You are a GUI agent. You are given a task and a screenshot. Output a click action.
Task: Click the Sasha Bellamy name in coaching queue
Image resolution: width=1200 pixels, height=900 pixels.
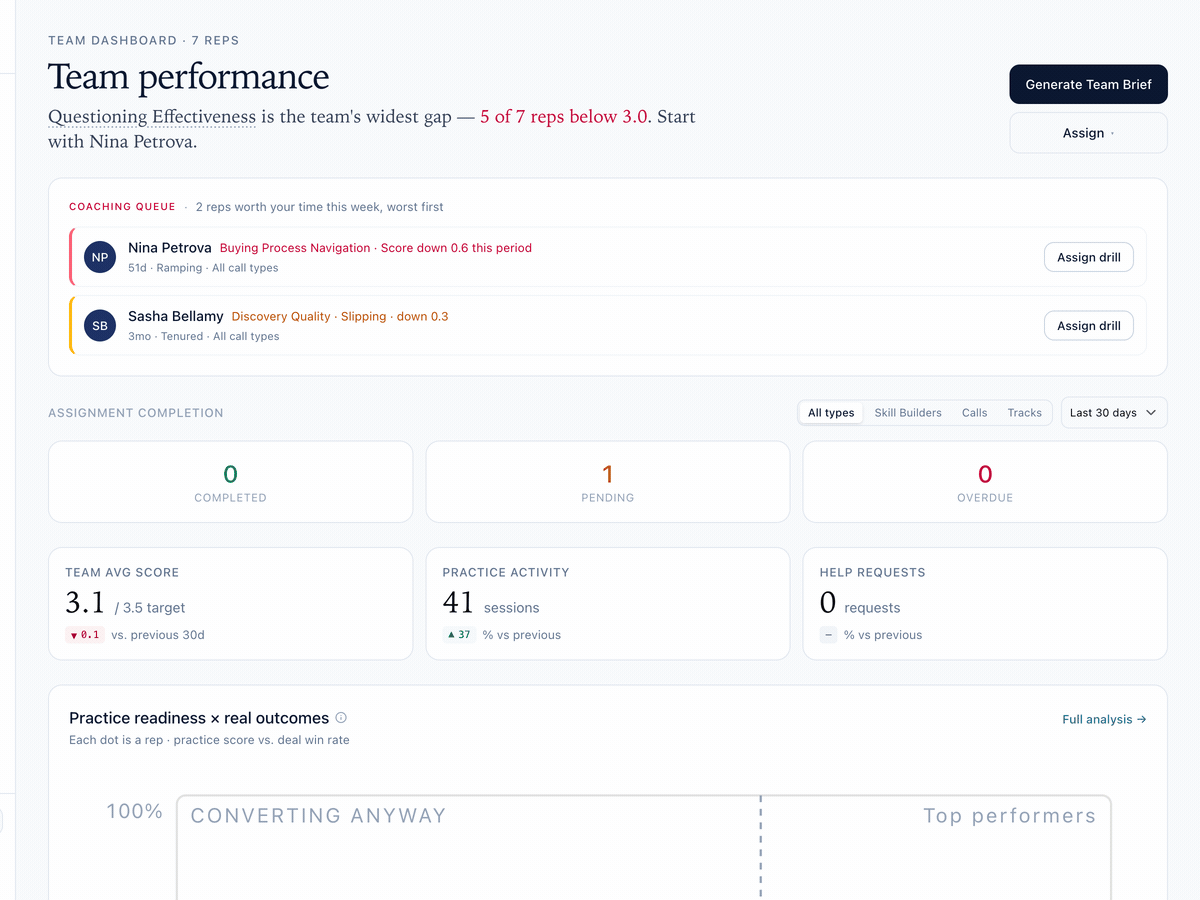point(176,316)
